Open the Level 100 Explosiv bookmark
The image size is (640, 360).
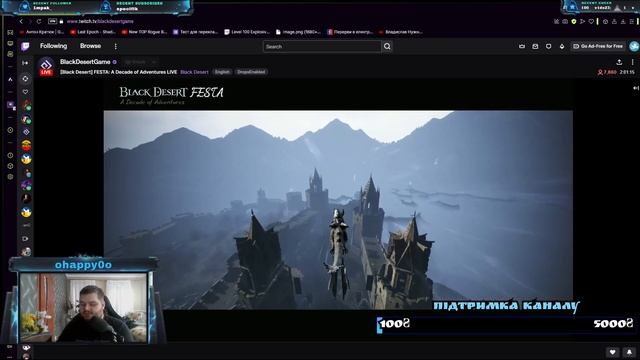coord(247,32)
